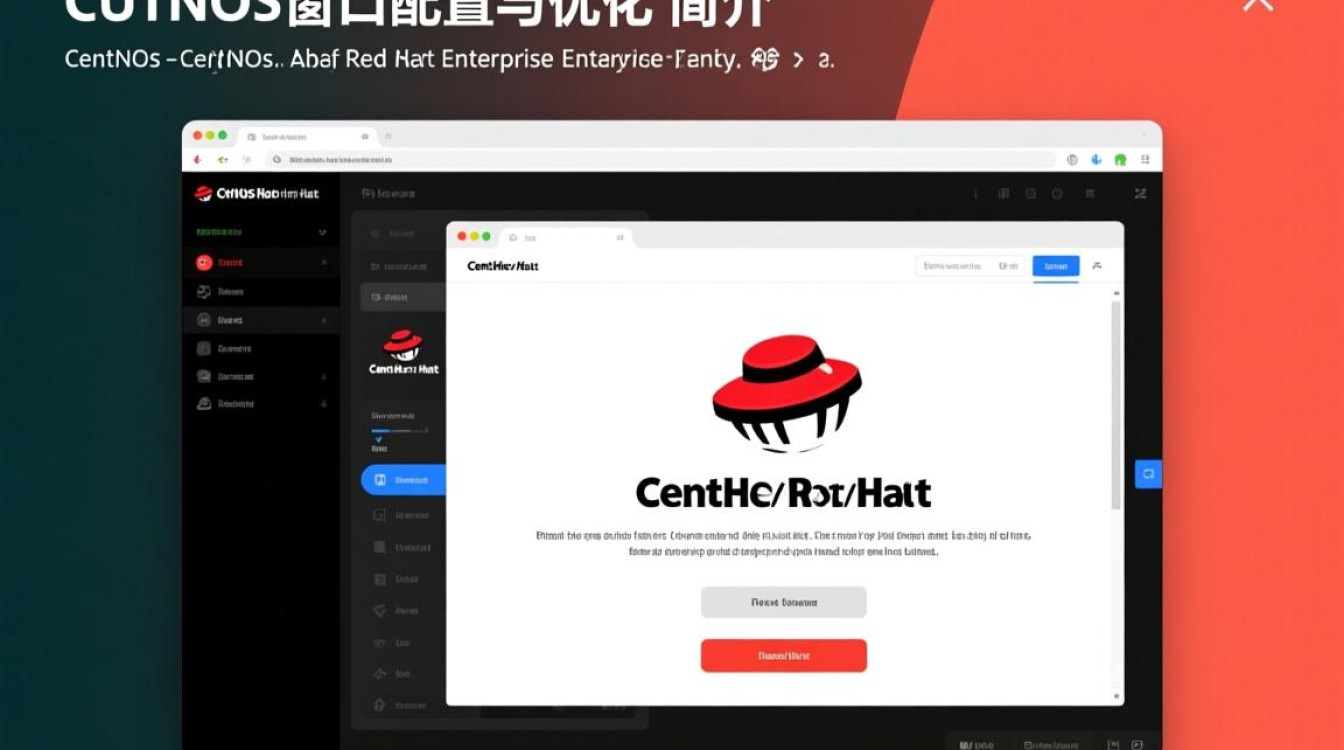Click the address bar of the rear browser window
1344x750 pixels.
tap(660, 159)
